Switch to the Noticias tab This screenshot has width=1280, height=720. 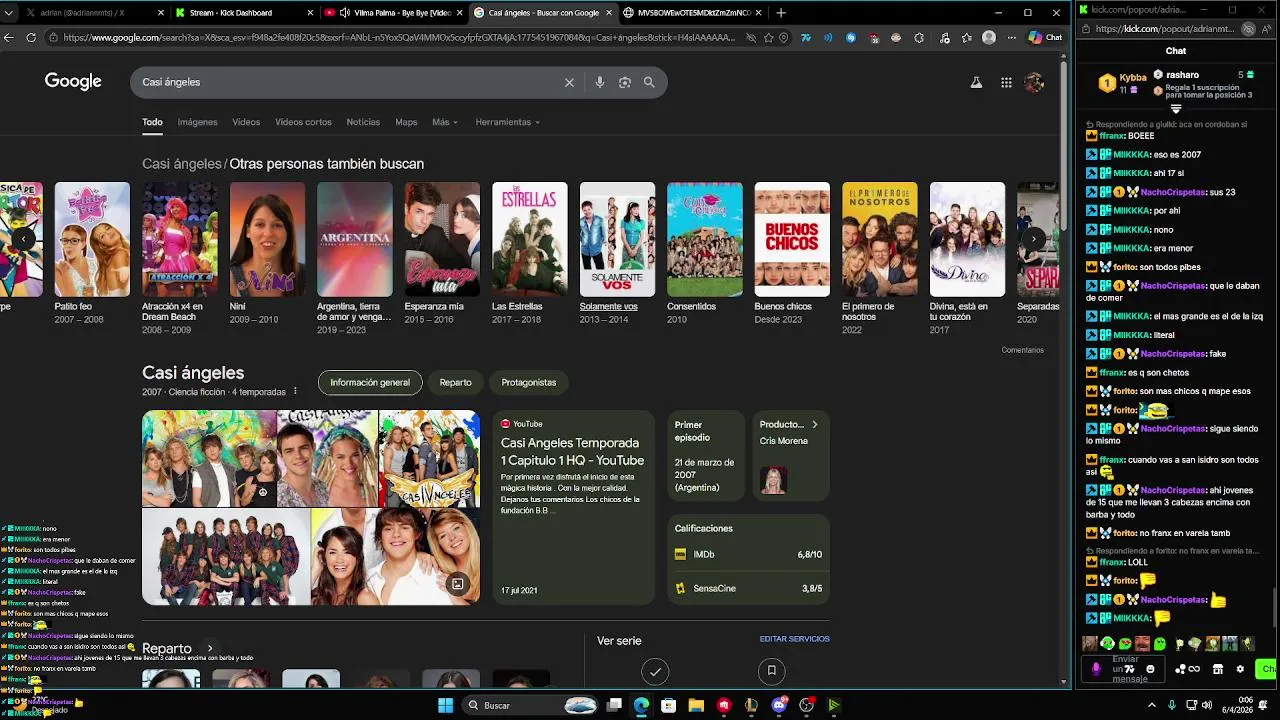coord(363,122)
